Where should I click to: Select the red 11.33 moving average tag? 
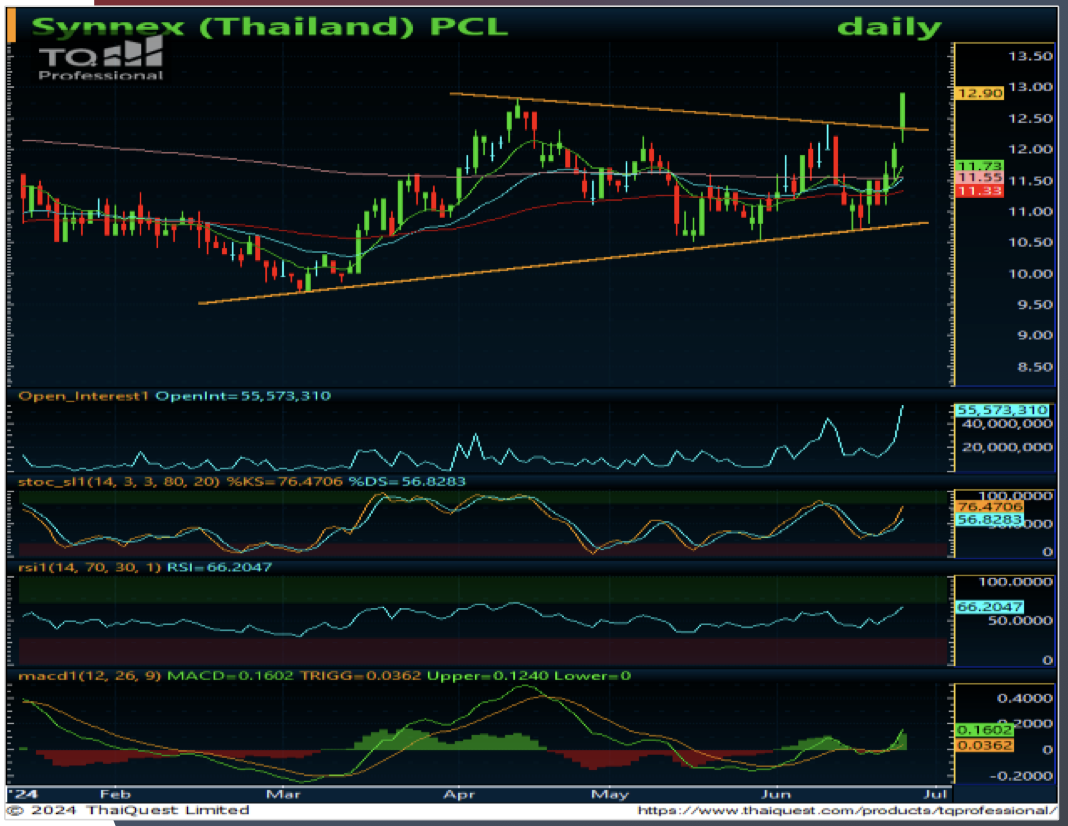pyautogui.click(x=979, y=191)
